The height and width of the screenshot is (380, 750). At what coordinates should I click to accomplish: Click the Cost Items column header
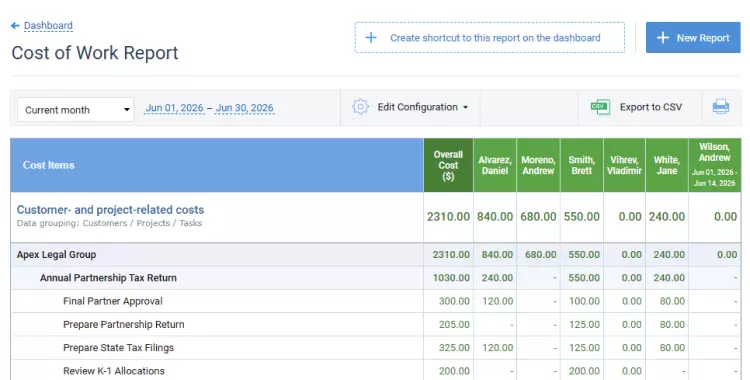point(217,165)
